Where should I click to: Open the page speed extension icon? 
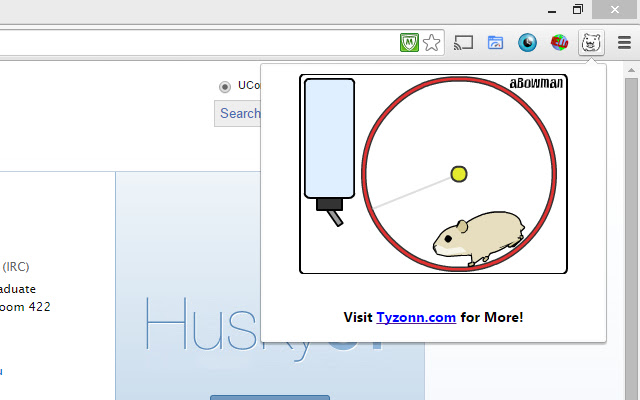point(495,42)
